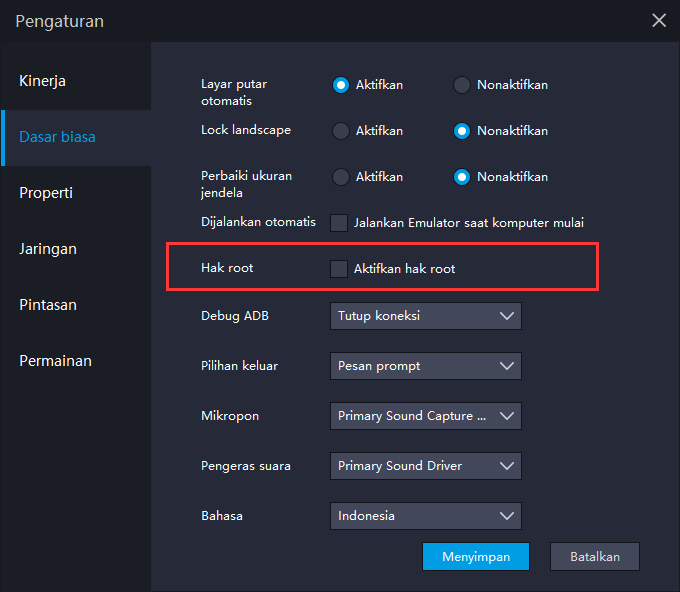This screenshot has height=592, width=680.
Task: Select the Dasar biasa tab
Action: point(76,137)
